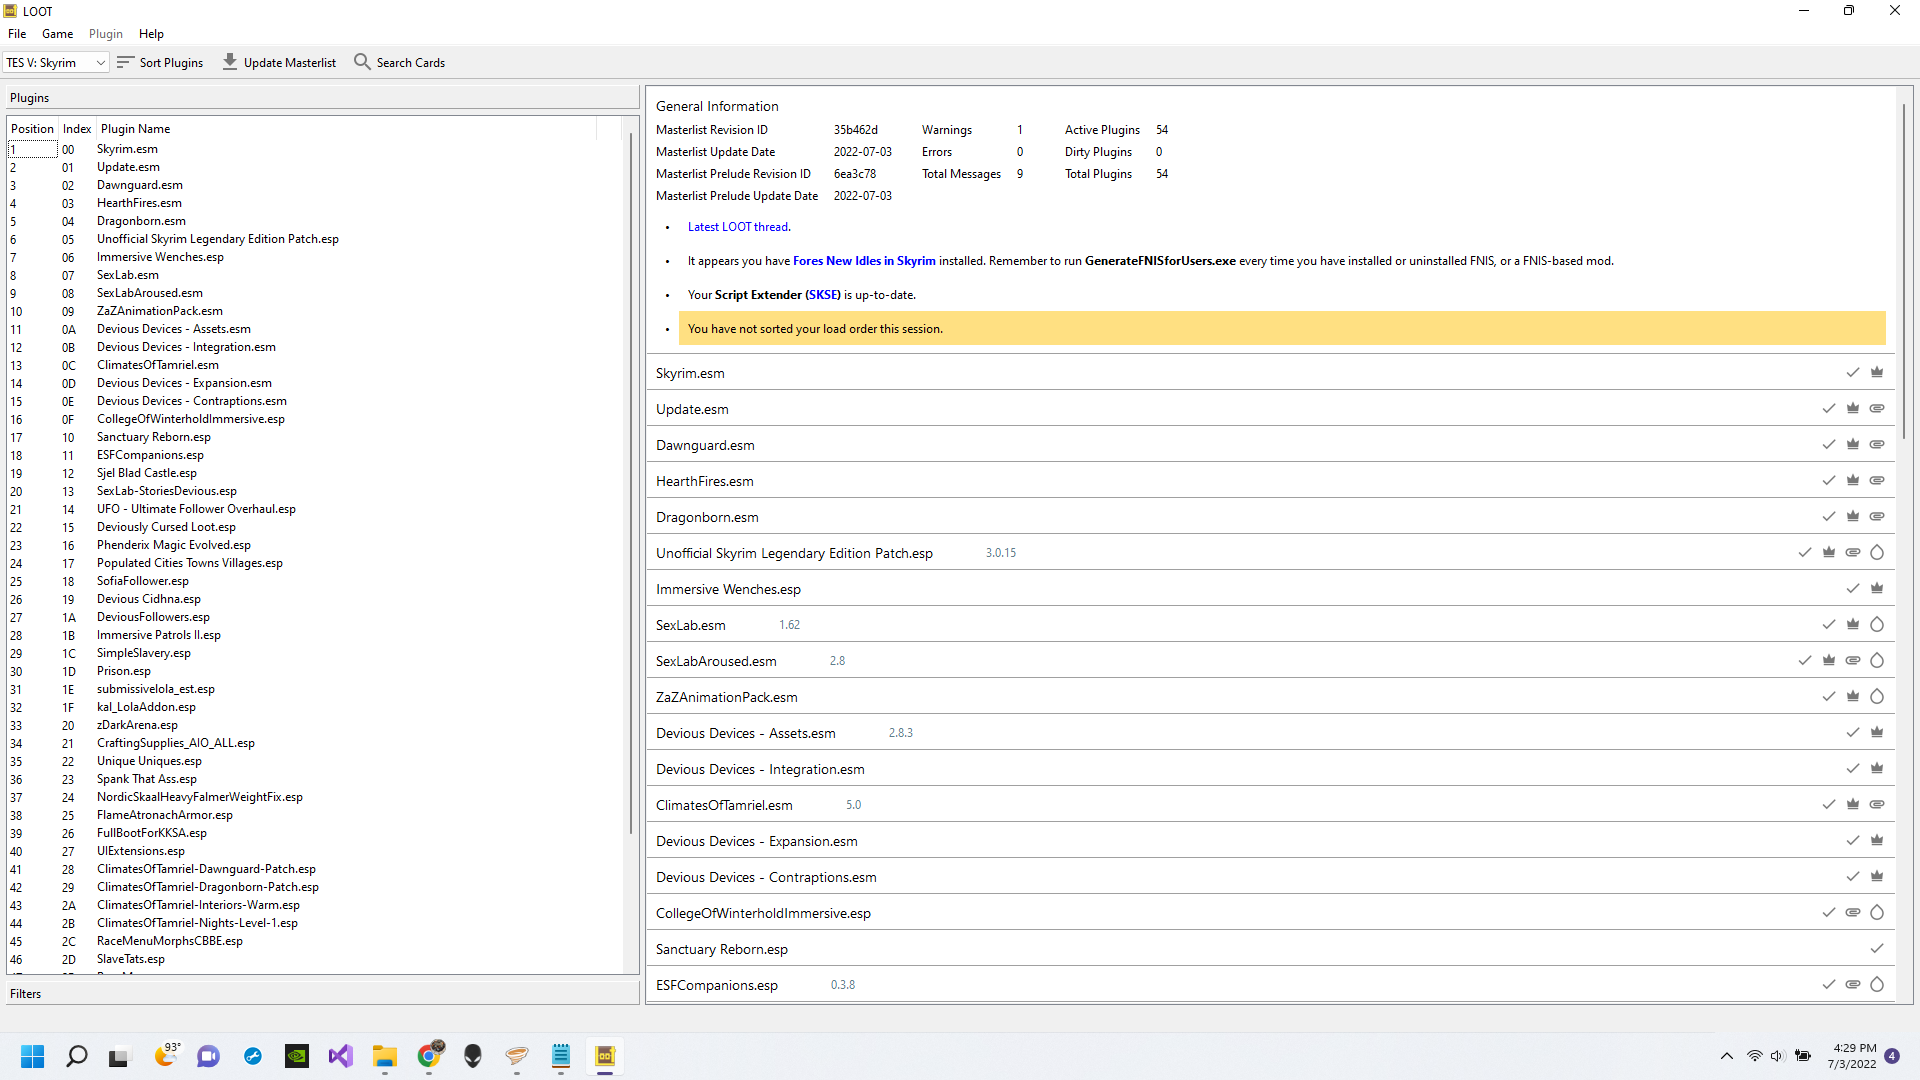Select UFO - Ultimate Follower Overhaul.esp row

[315, 509]
